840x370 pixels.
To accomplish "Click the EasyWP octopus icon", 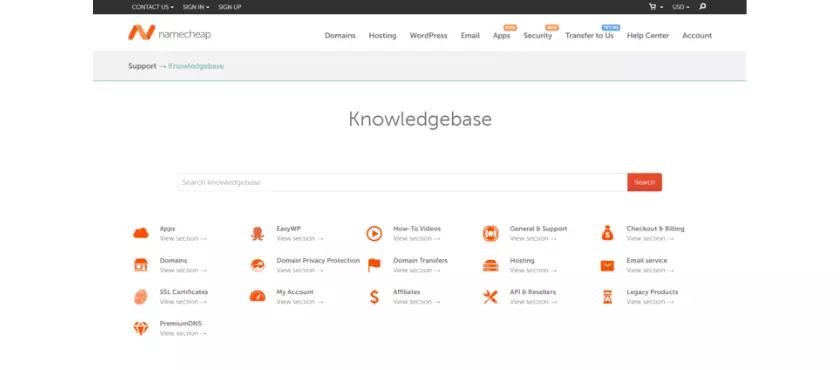I will [257, 233].
